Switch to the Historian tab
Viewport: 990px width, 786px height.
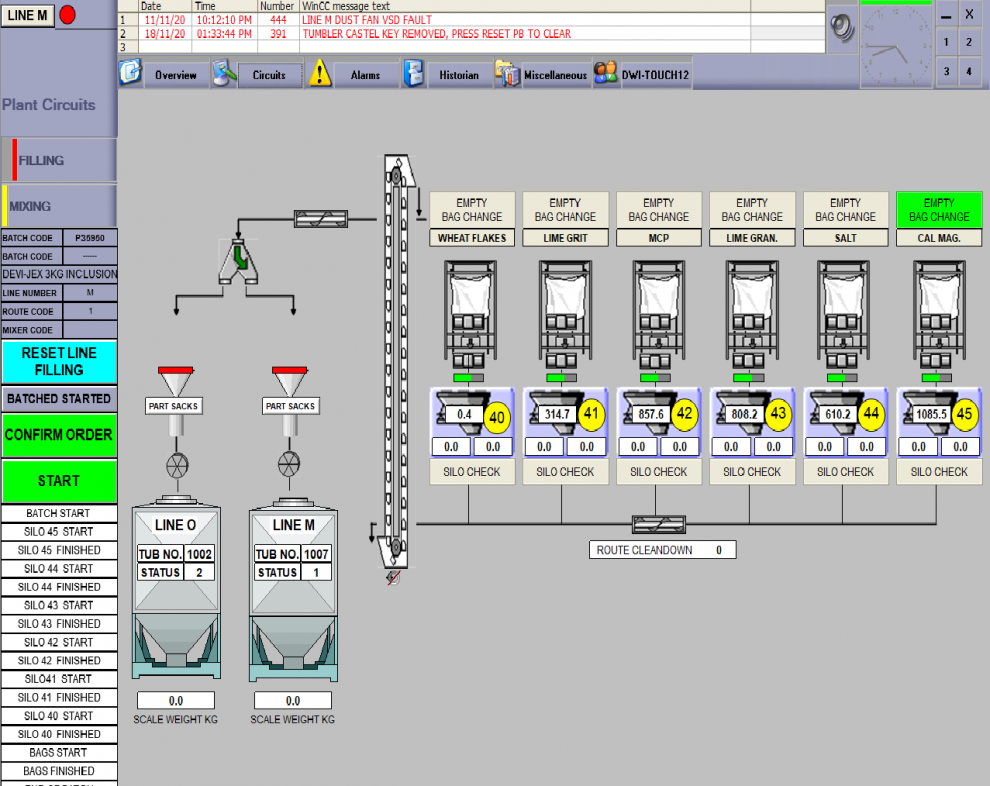[x=459, y=75]
